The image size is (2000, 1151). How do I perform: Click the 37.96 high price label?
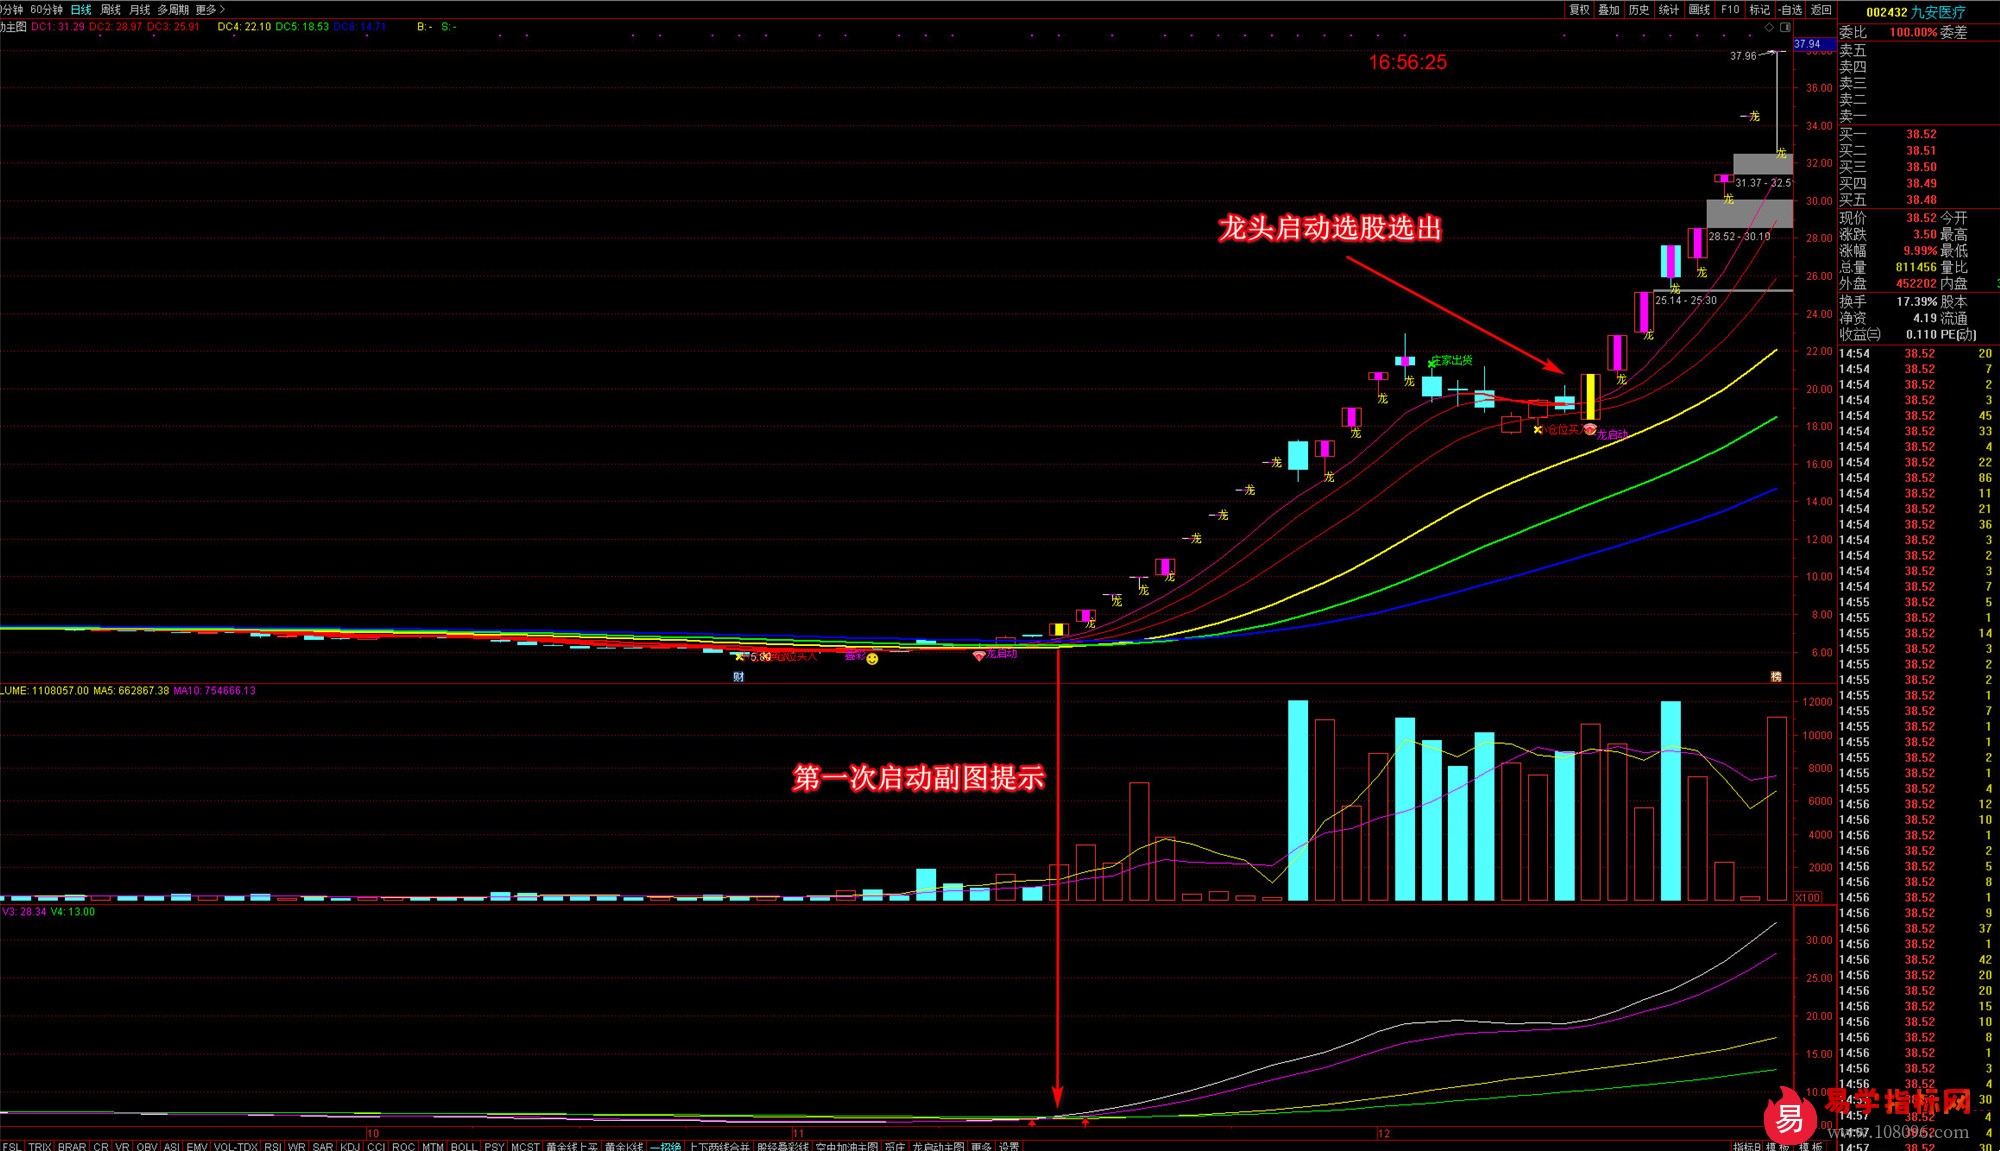click(x=1743, y=56)
